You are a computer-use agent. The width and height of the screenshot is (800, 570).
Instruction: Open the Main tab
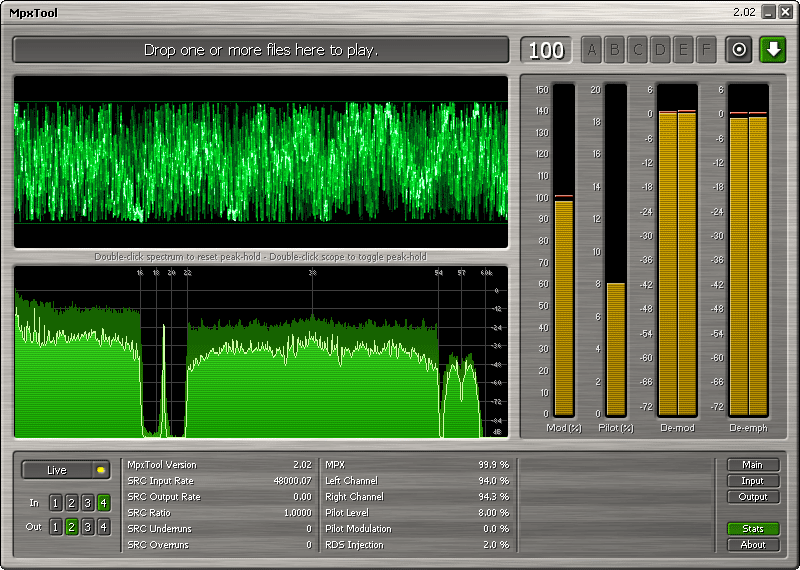coord(753,465)
